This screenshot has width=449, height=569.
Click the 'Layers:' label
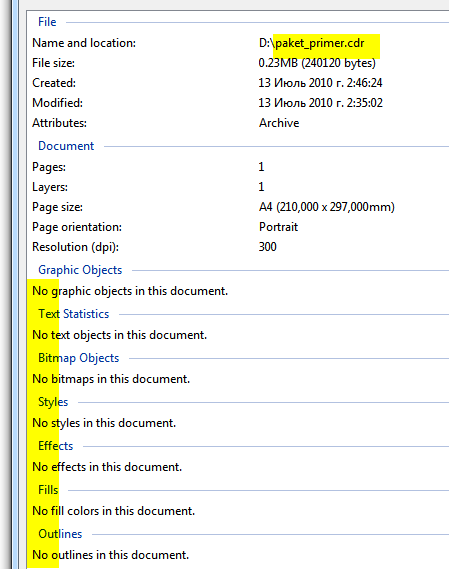tap(50, 187)
